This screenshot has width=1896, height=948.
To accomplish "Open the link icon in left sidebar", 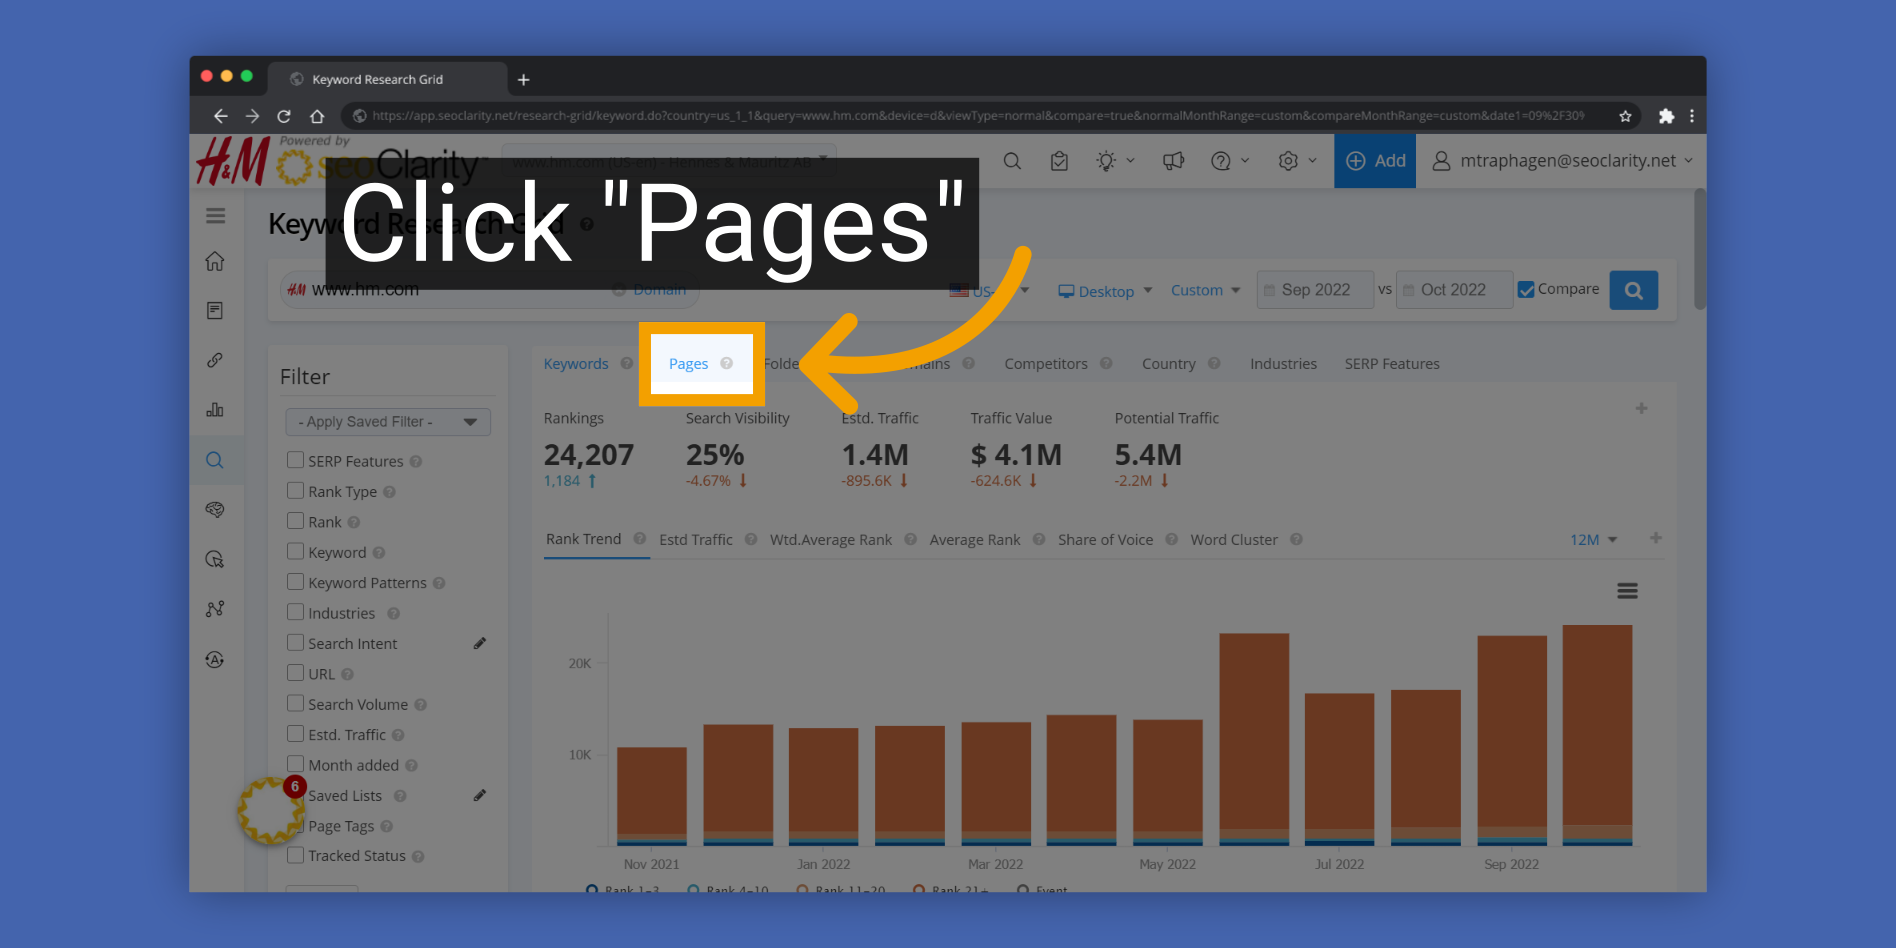I will pyautogui.click(x=215, y=360).
